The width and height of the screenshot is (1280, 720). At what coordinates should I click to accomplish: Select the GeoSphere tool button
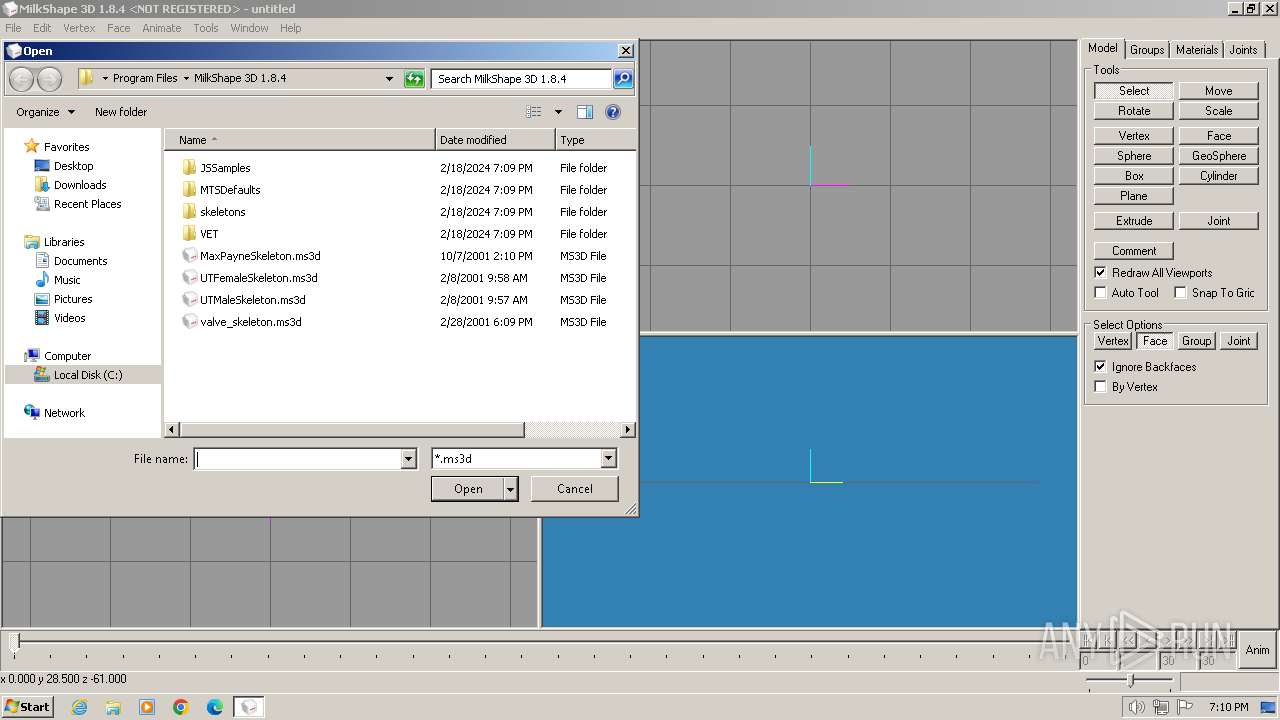[x=1218, y=156]
